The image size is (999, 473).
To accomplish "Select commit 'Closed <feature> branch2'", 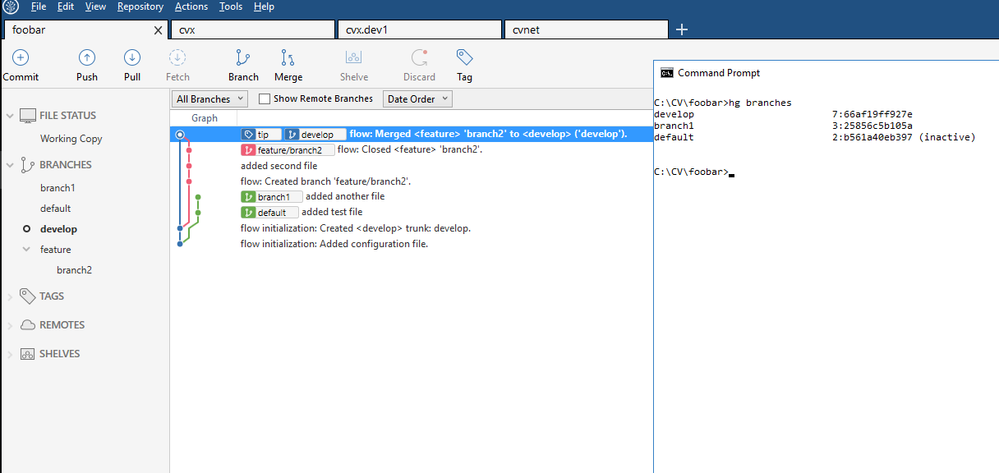I will (x=412, y=150).
